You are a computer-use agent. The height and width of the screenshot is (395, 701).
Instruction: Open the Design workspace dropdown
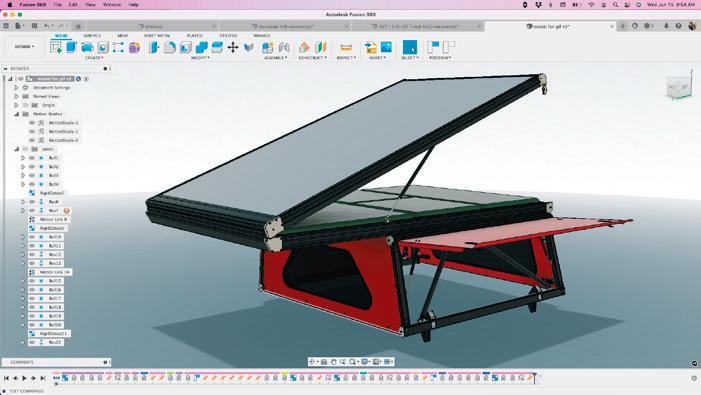[24, 46]
